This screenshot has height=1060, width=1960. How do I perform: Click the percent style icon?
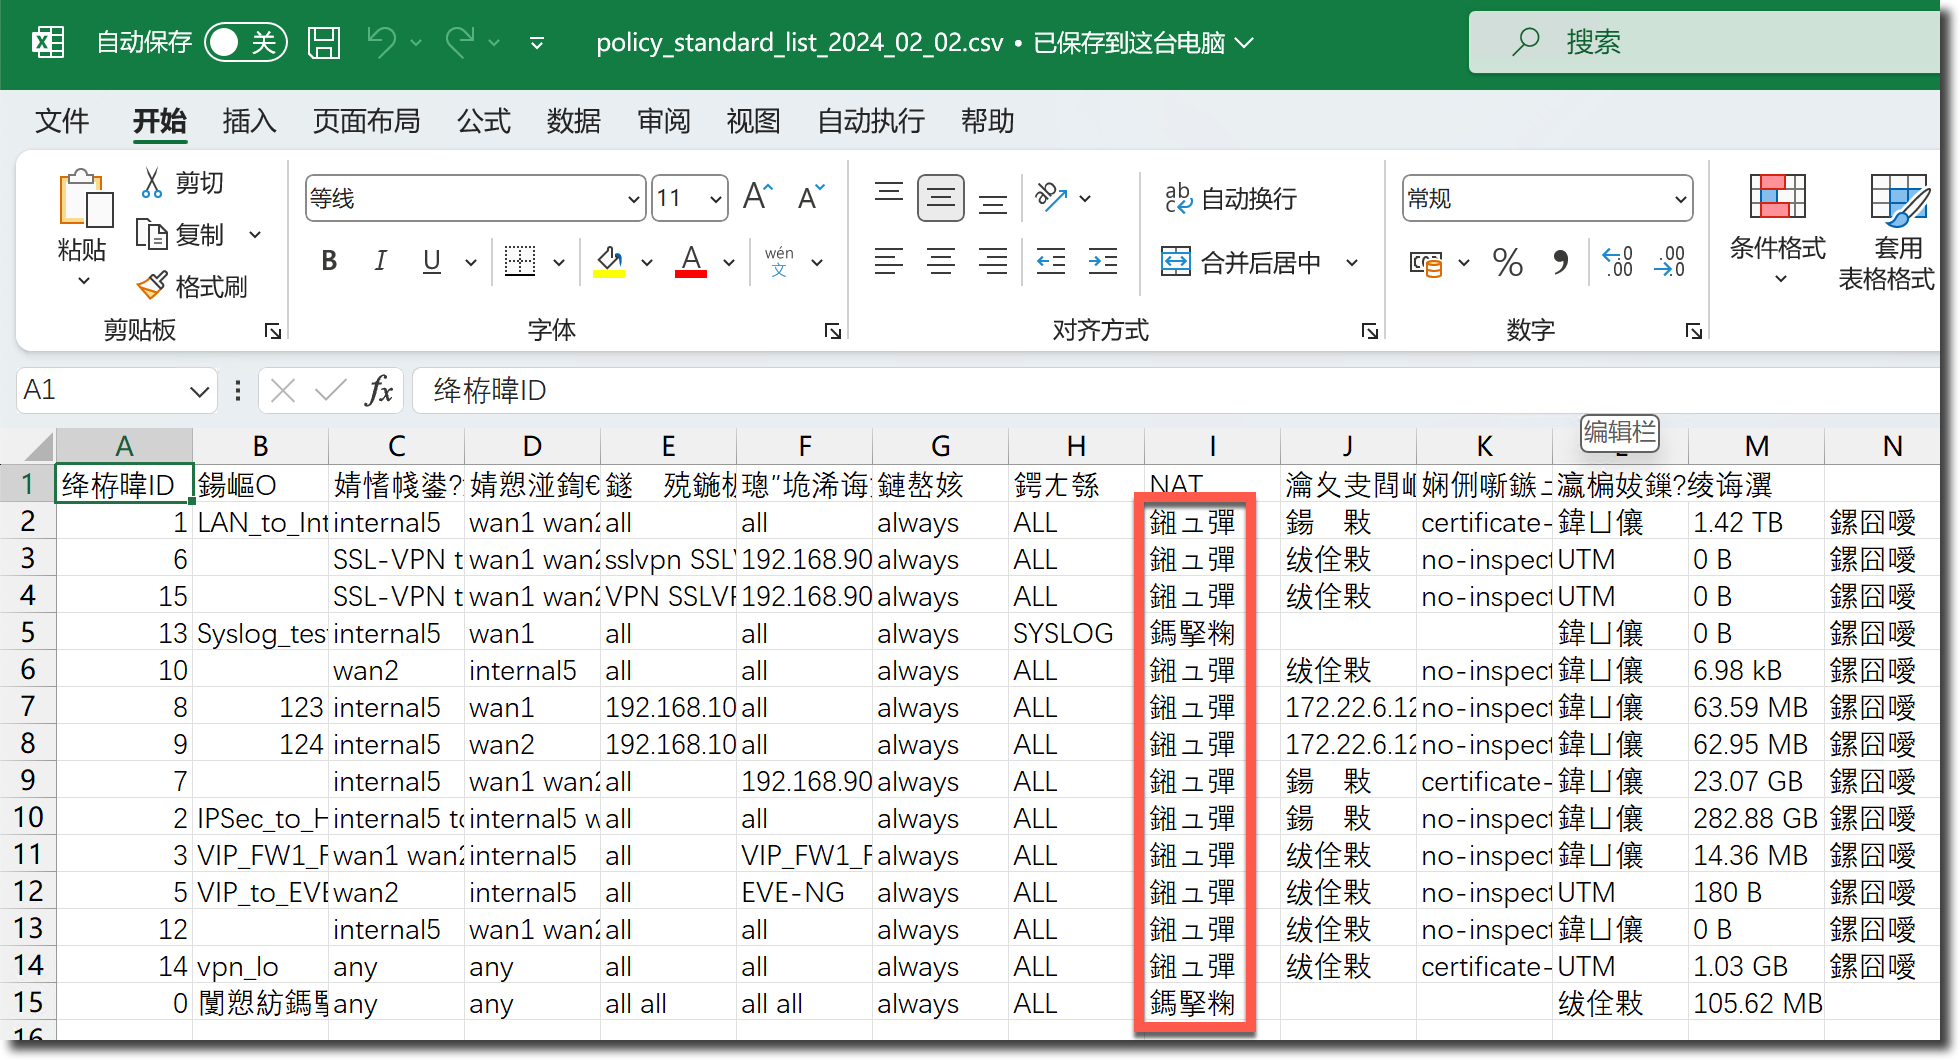pyautogui.click(x=1507, y=263)
